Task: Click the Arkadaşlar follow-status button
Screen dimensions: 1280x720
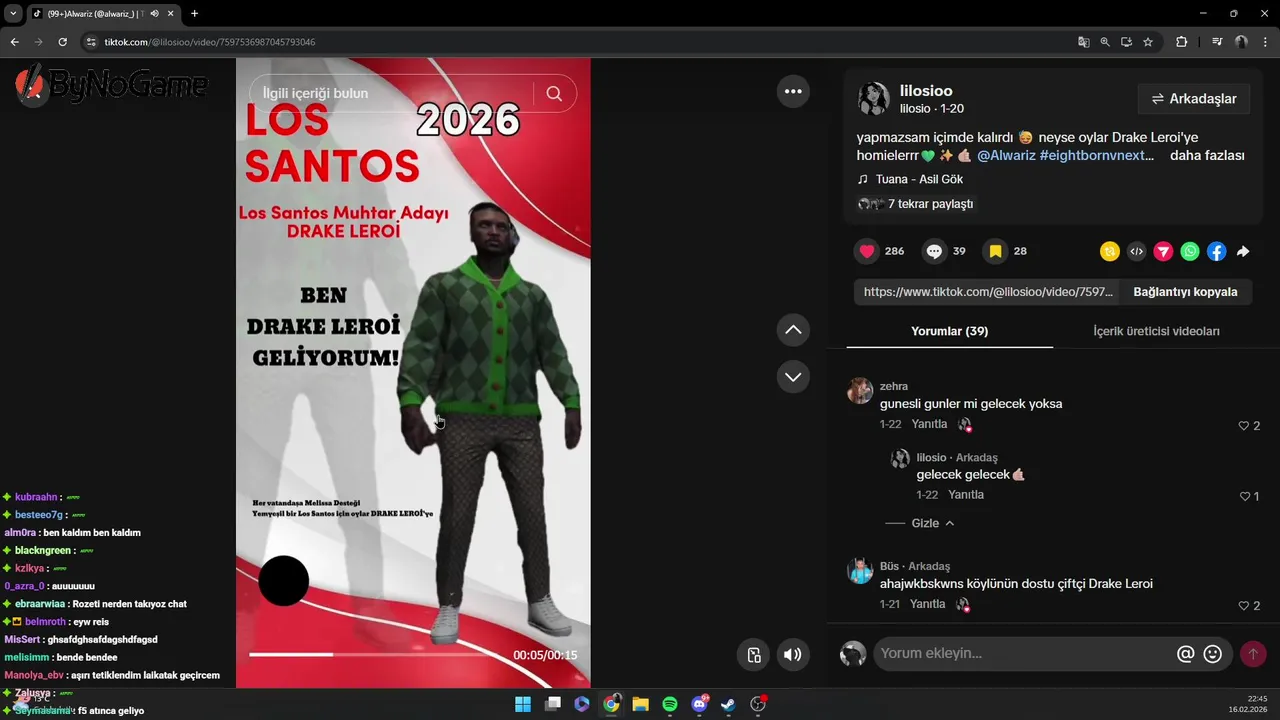Action: 1194,99
